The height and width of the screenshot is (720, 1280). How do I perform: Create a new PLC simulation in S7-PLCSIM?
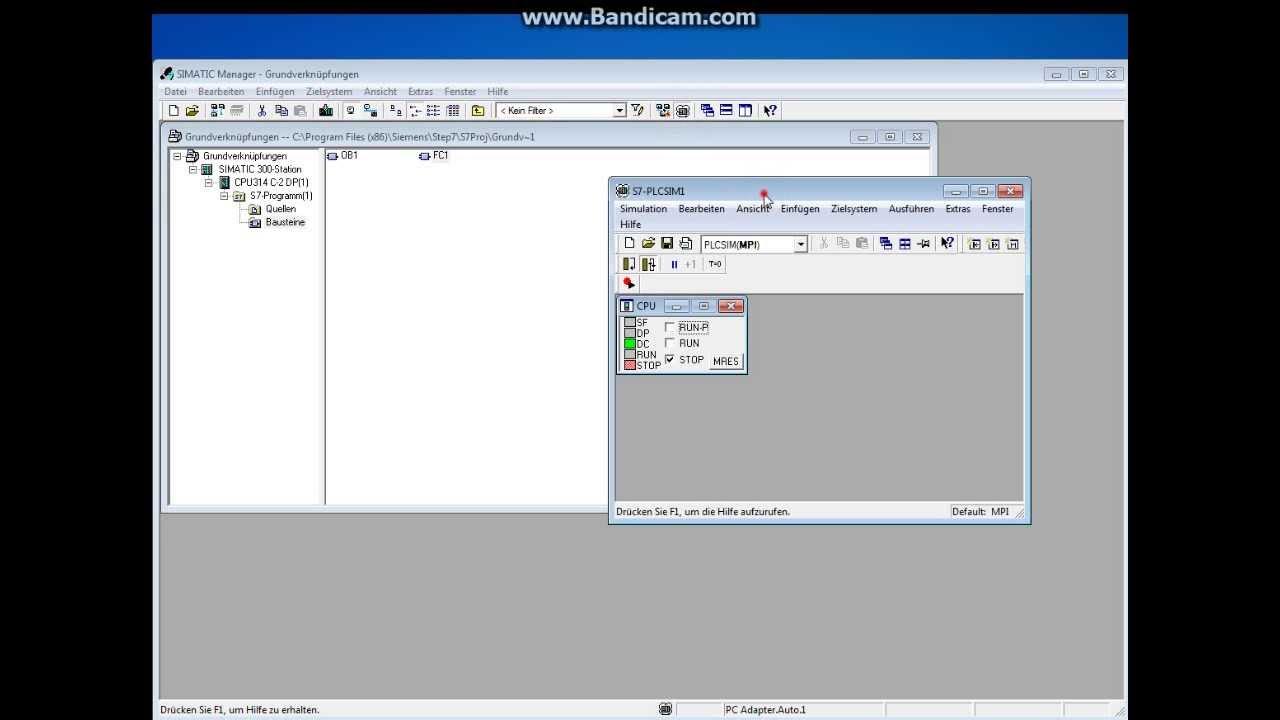click(x=629, y=244)
